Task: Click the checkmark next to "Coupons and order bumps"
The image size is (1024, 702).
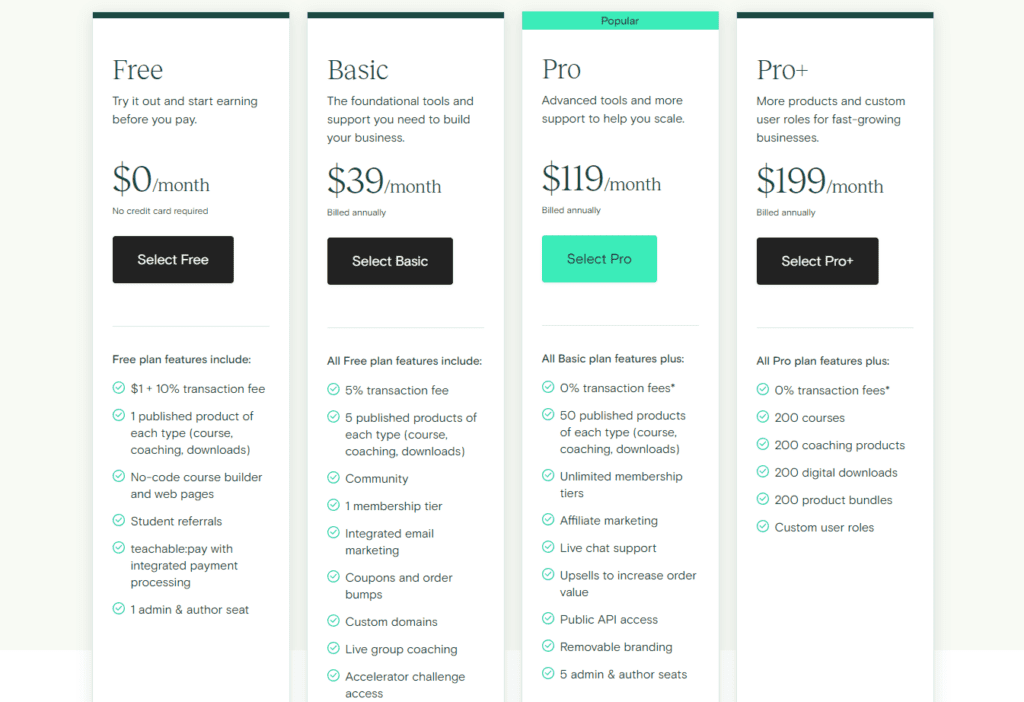Action: 331,578
